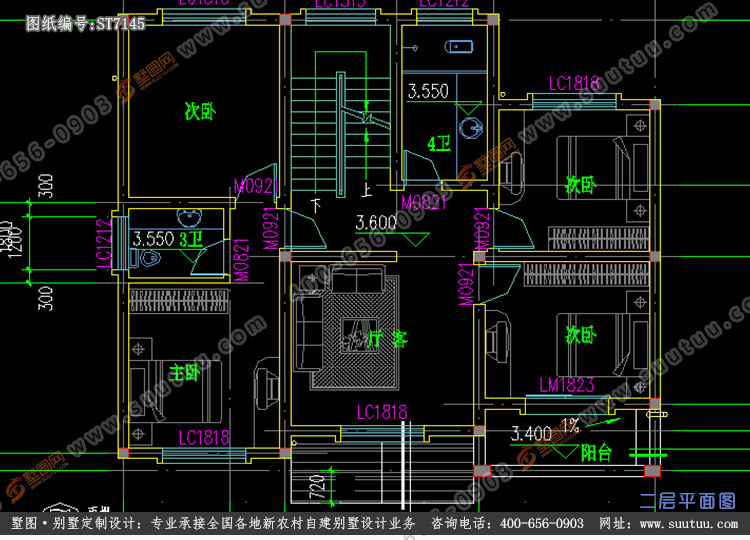
Task: Click the 3.400 balcony elevation value
Action: 531,434
